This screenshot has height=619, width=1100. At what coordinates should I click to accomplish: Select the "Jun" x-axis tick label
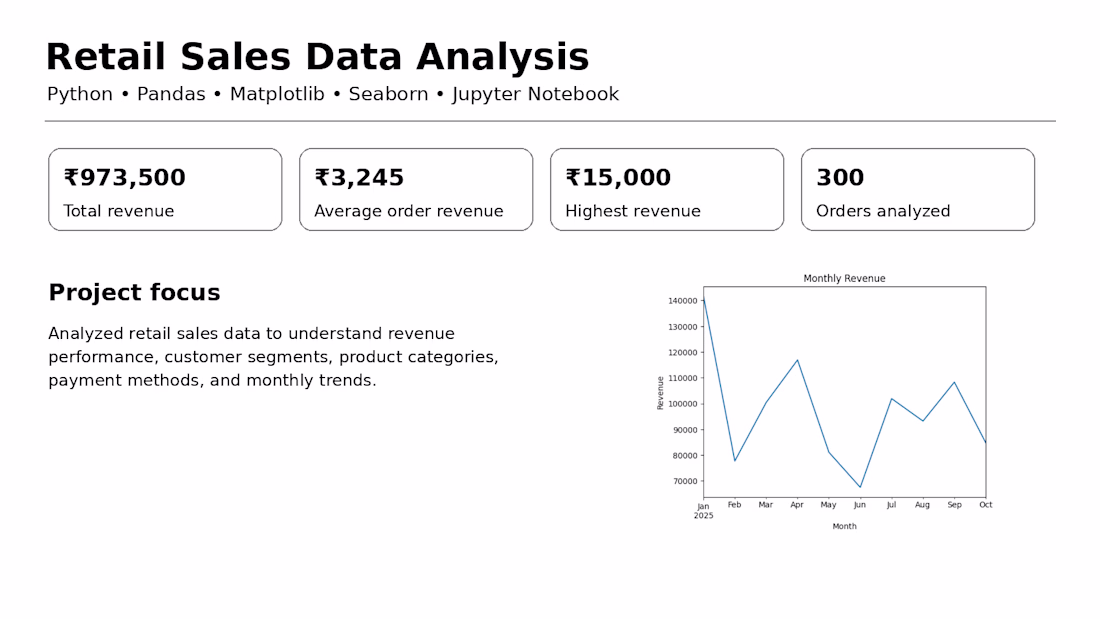tap(860, 505)
